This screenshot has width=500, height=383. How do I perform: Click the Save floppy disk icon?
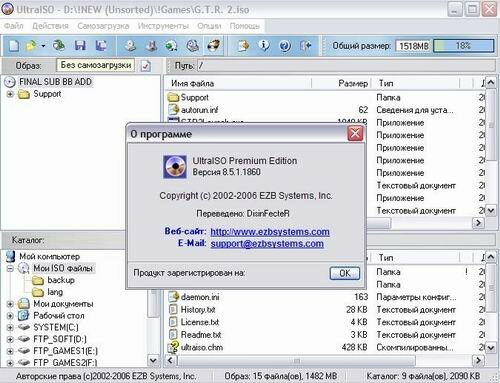click(x=80, y=45)
